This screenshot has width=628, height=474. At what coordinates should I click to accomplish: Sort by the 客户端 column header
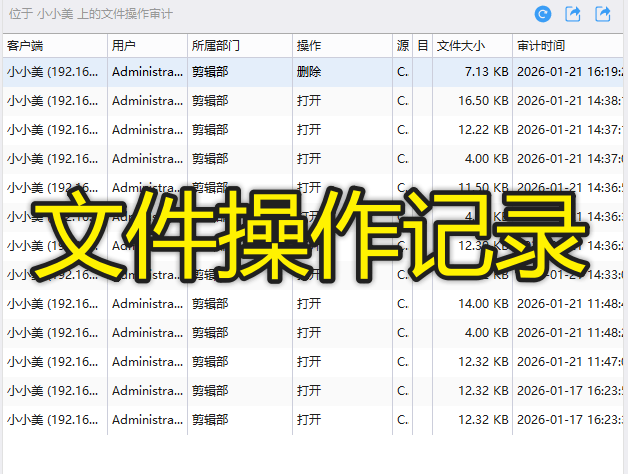coord(55,46)
